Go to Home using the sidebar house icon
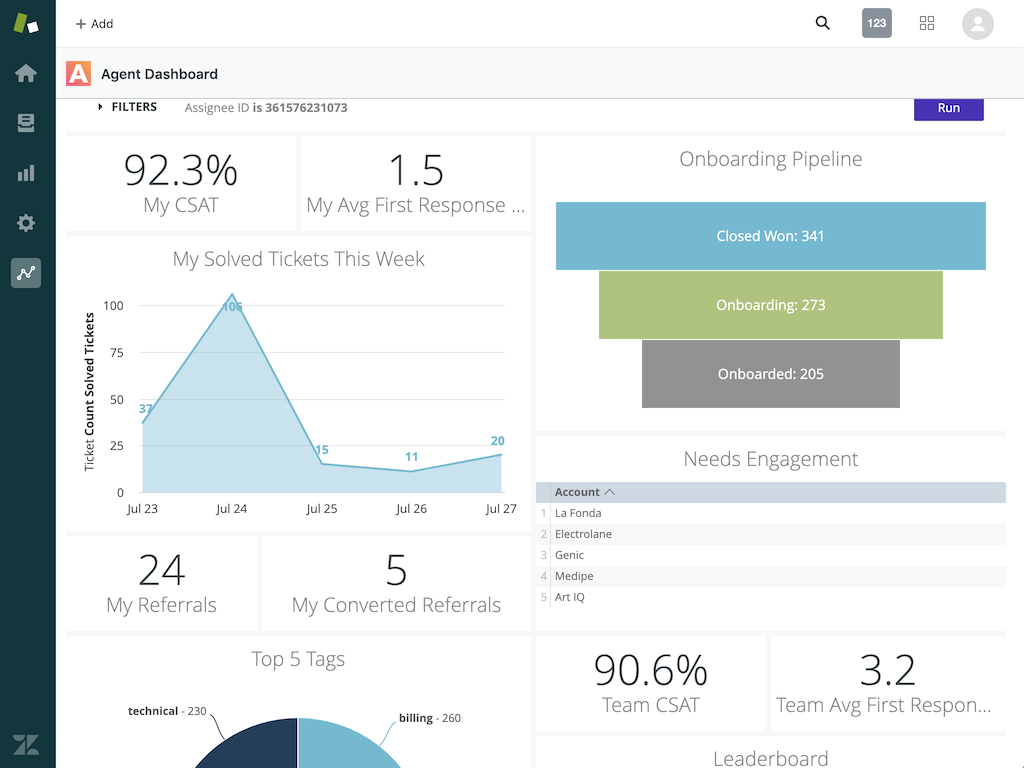Screen dimensions: 1024x768 25,72
